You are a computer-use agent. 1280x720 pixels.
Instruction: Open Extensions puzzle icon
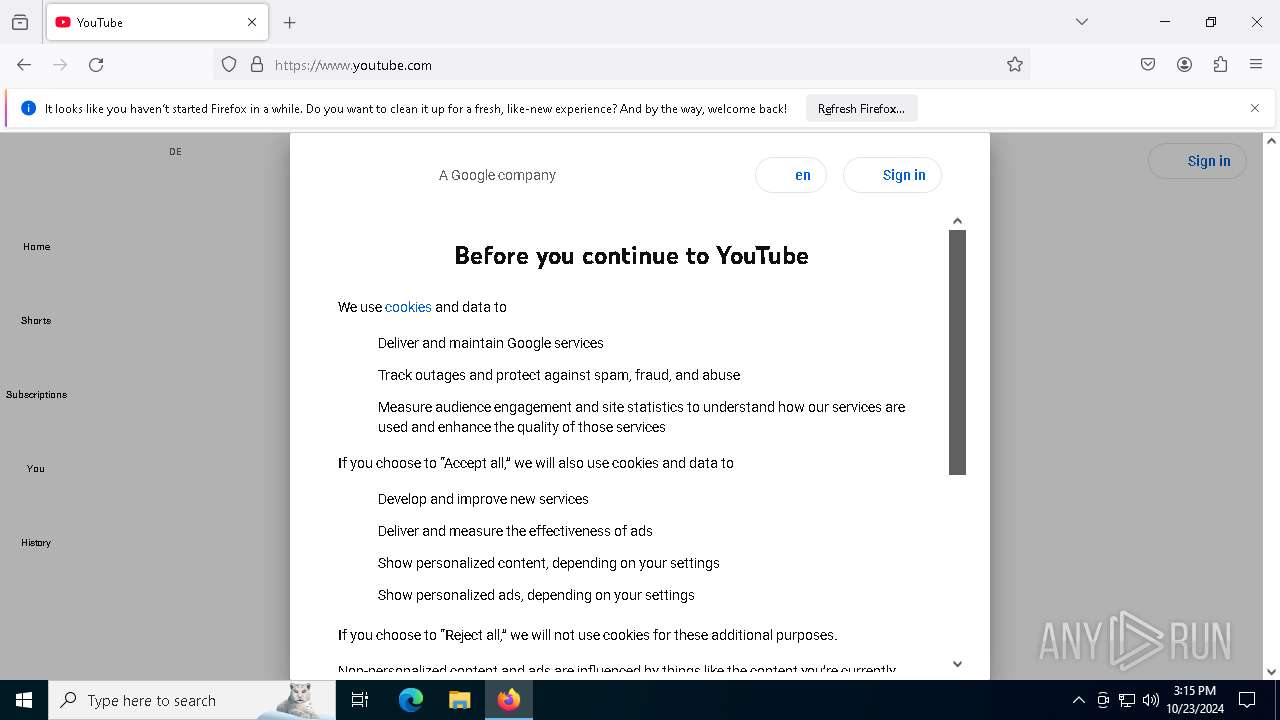1220,65
